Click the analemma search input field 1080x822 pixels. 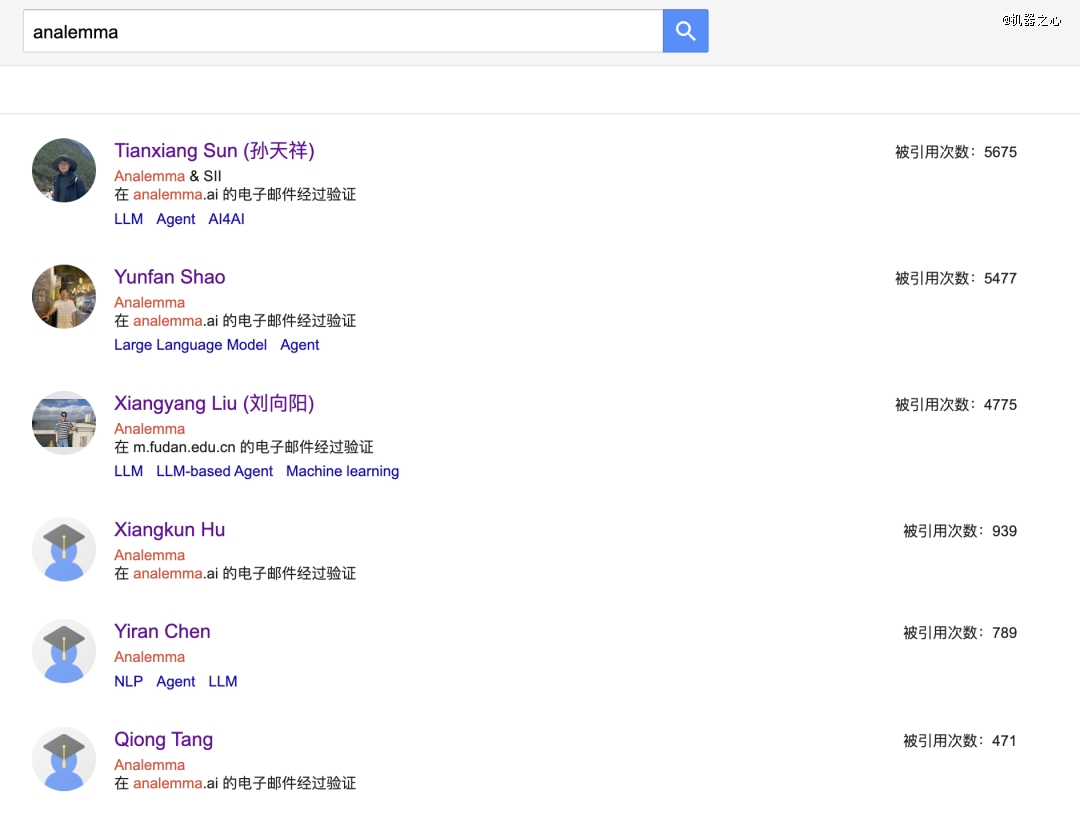[342, 31]
